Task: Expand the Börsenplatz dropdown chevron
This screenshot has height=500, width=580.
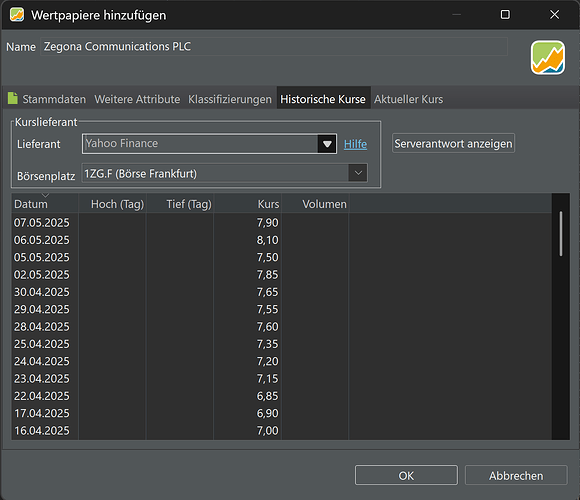Action: [358, 173]
